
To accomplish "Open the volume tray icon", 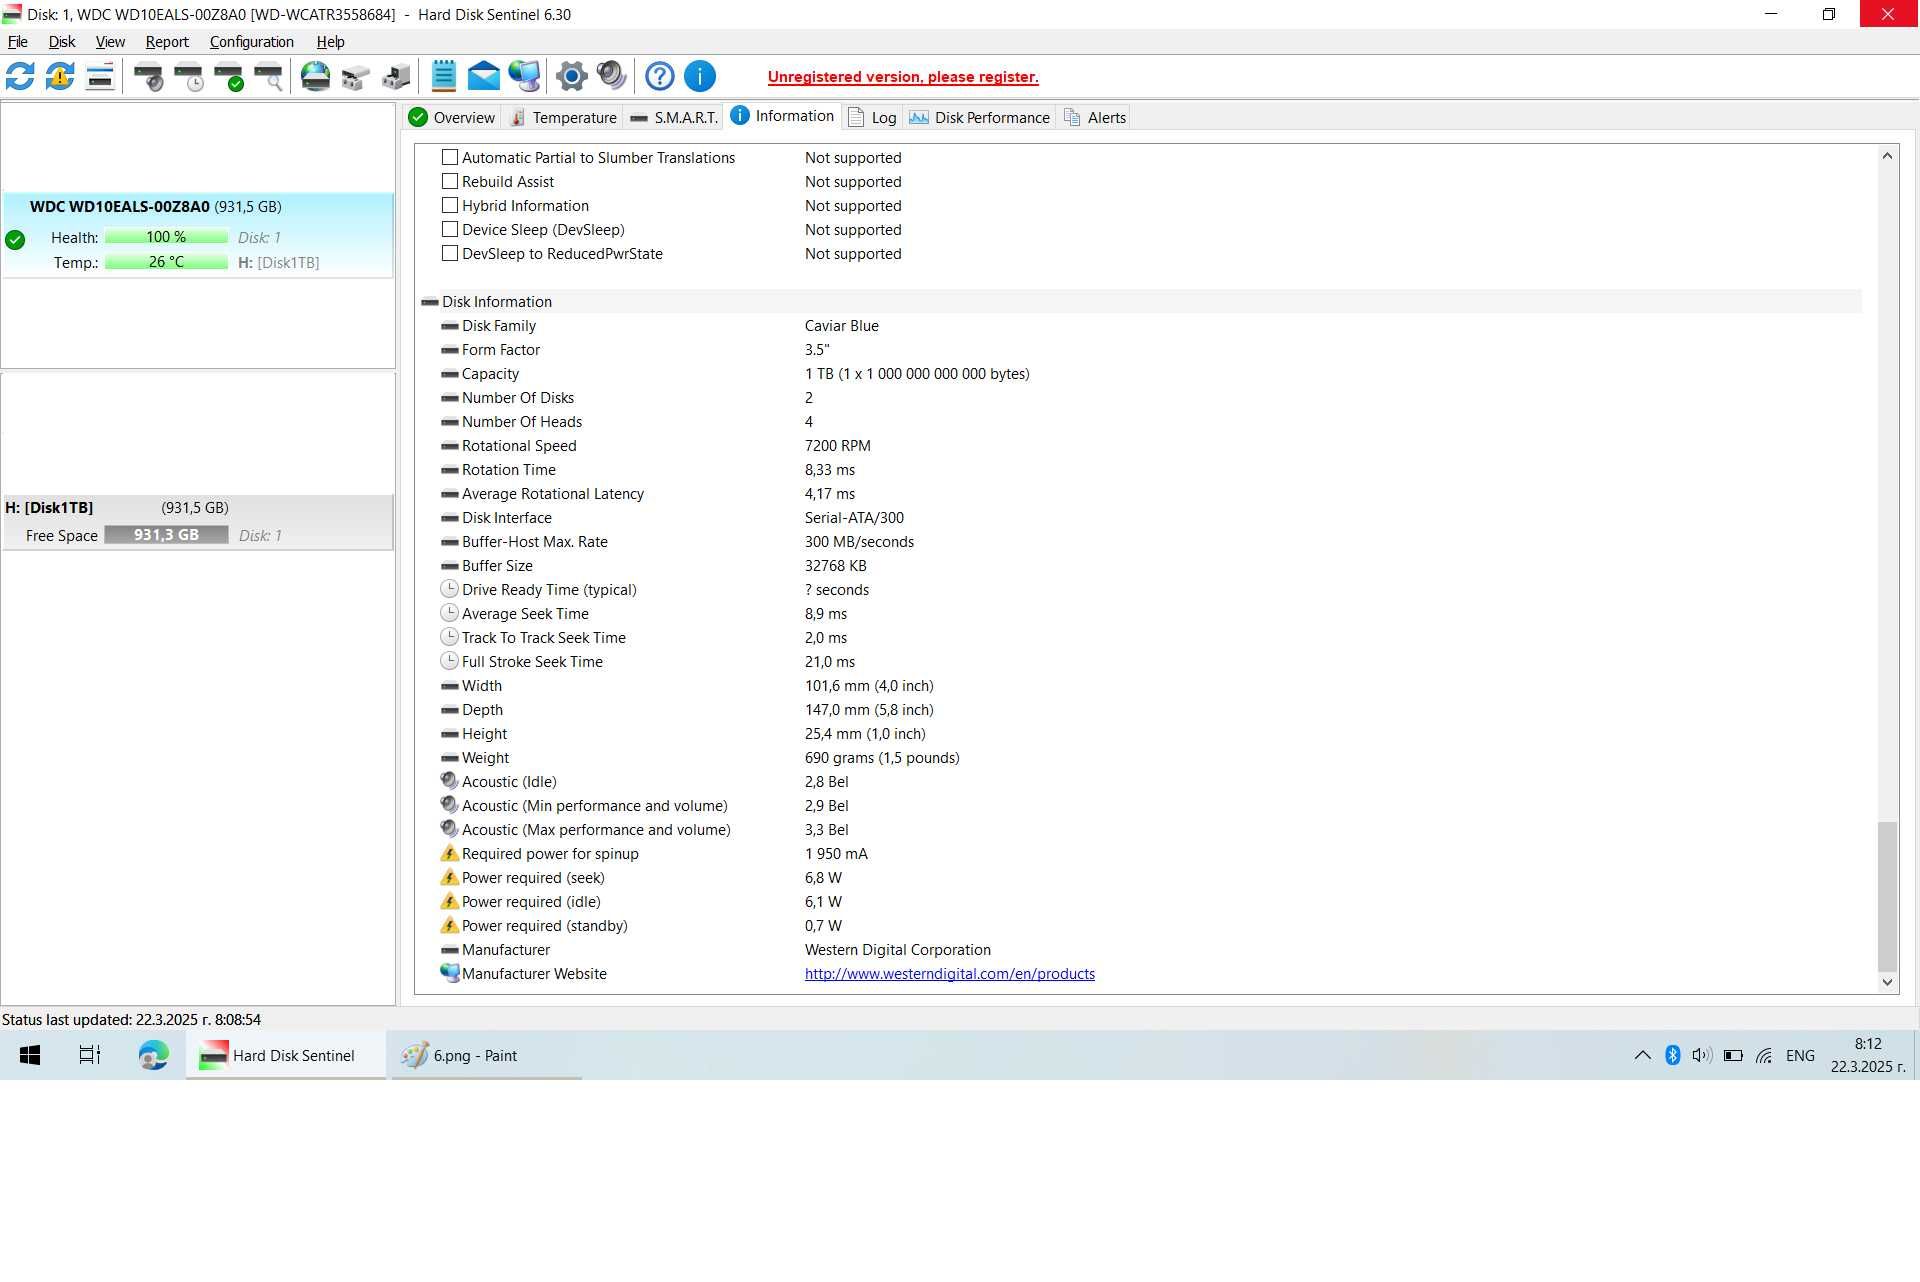I will [1702, 1055].
